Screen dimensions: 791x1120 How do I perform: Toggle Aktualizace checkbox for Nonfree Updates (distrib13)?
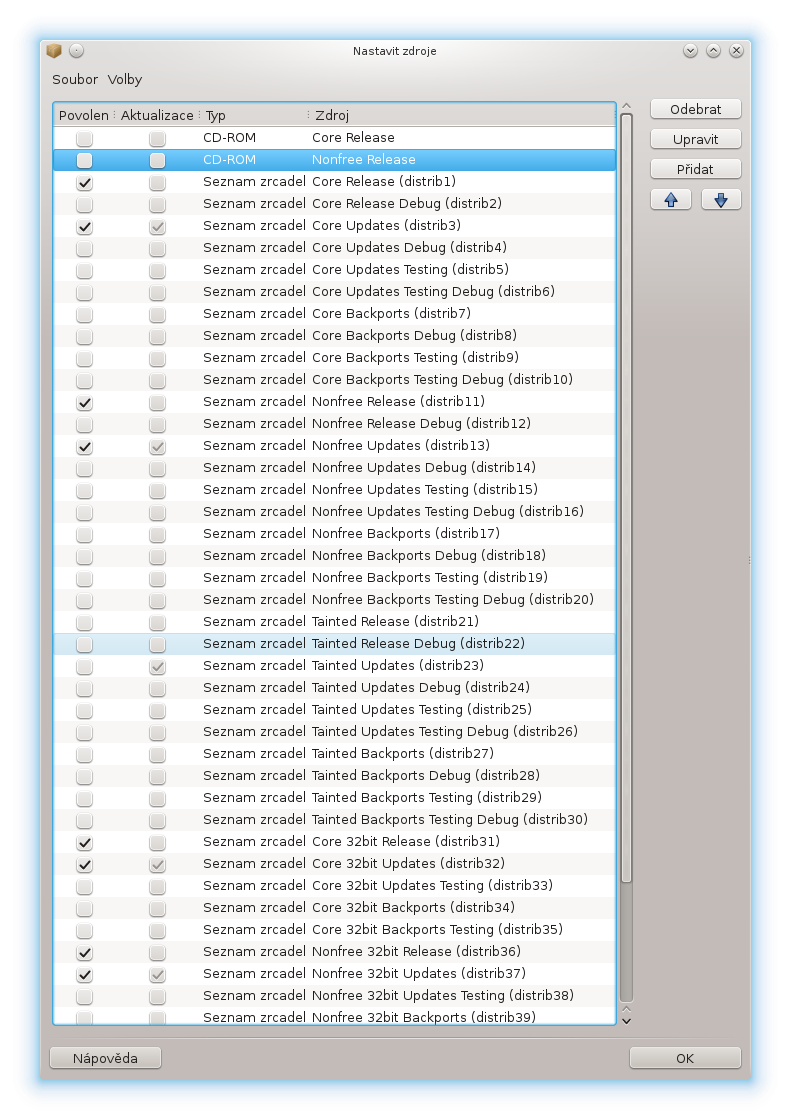(157, 446)
